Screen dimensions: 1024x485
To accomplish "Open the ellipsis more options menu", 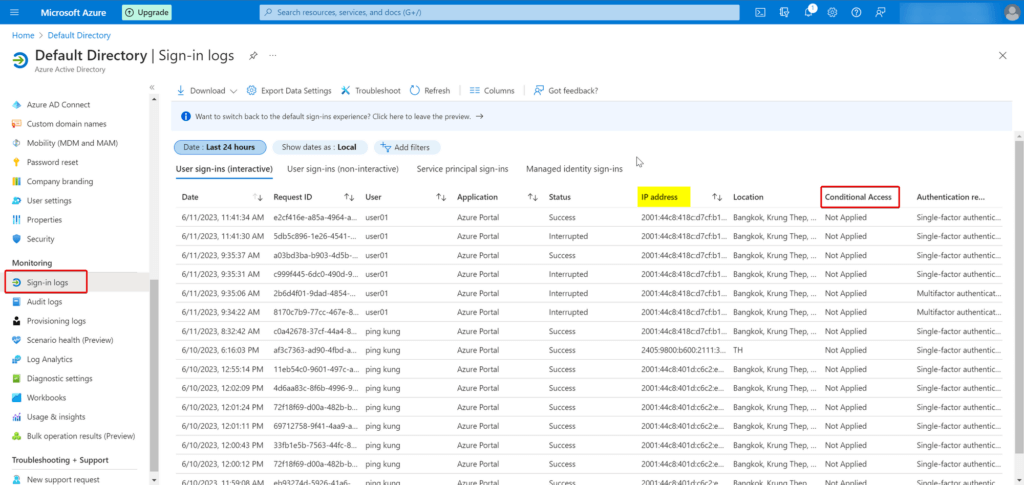I will click(272, 55).
